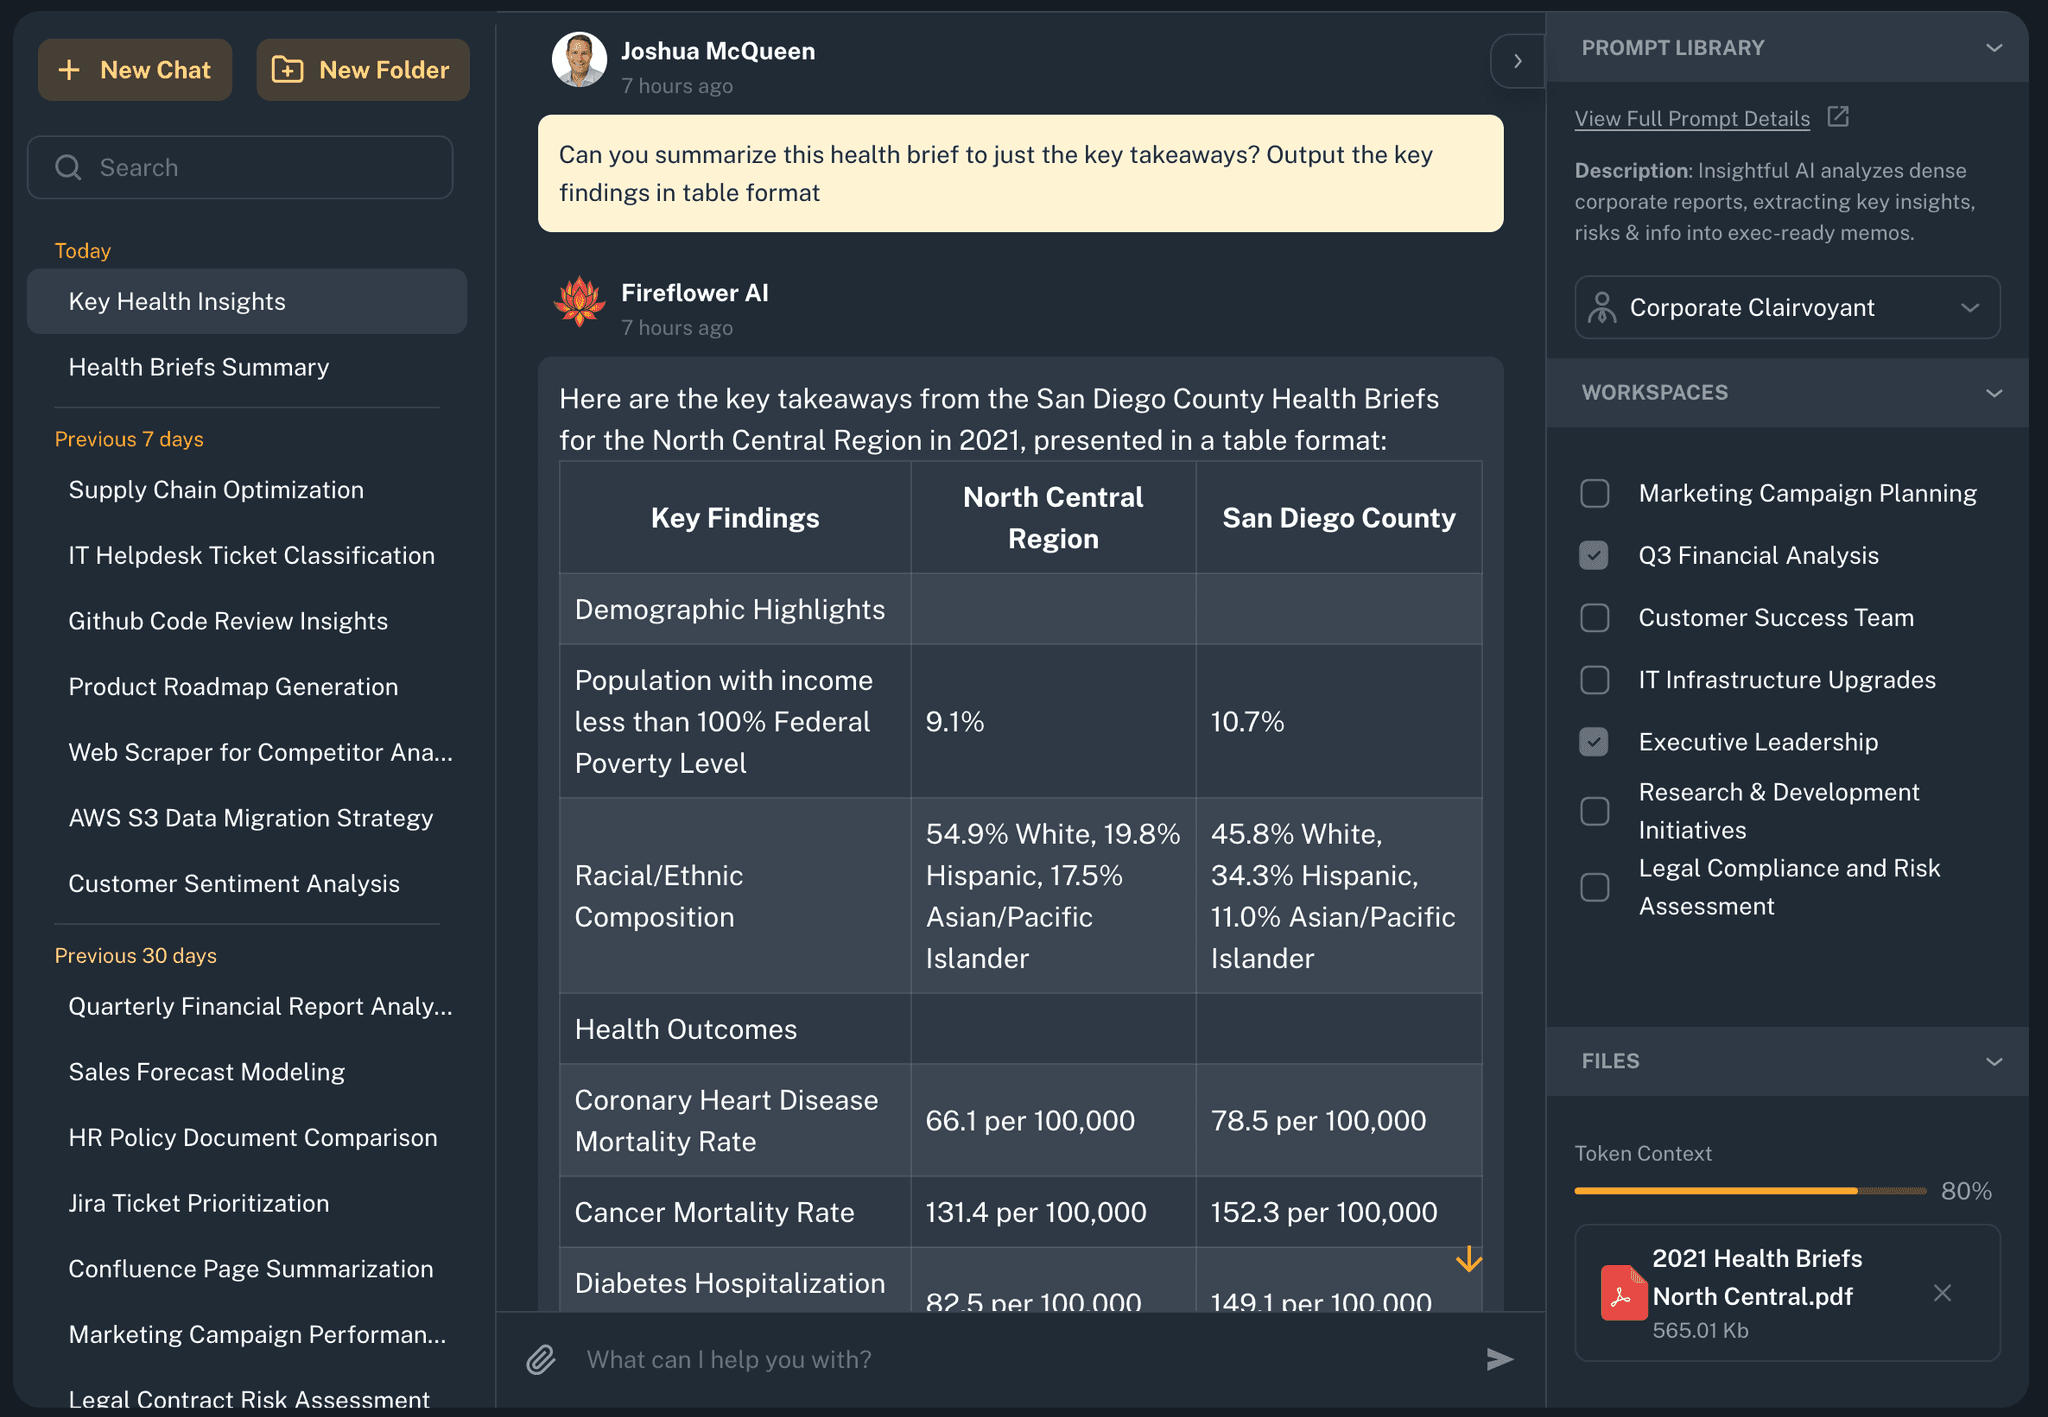Image resolution: width=2048 pixels, height=1417 pixels.
Task: Click the send message arrow icon
Action: (1499, 1359)
